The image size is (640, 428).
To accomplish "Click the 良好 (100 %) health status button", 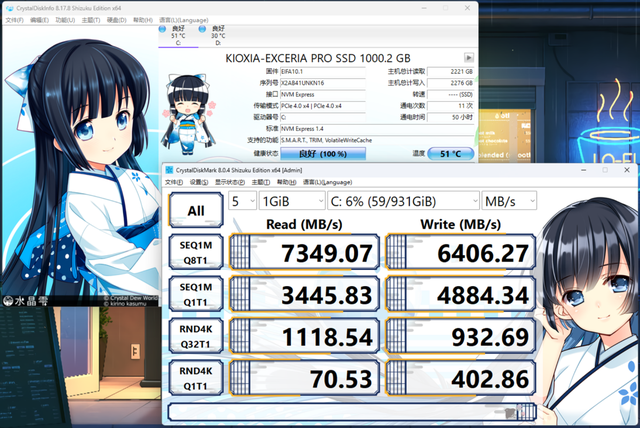I will [323, 154].
